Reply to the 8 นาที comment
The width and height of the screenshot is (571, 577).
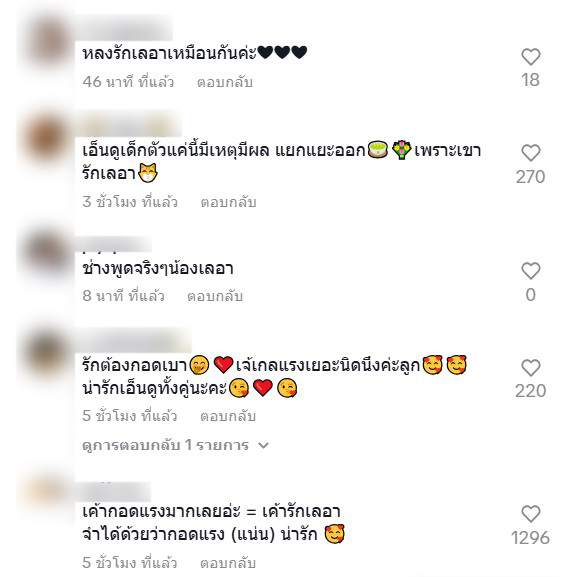tap(215, 296)
